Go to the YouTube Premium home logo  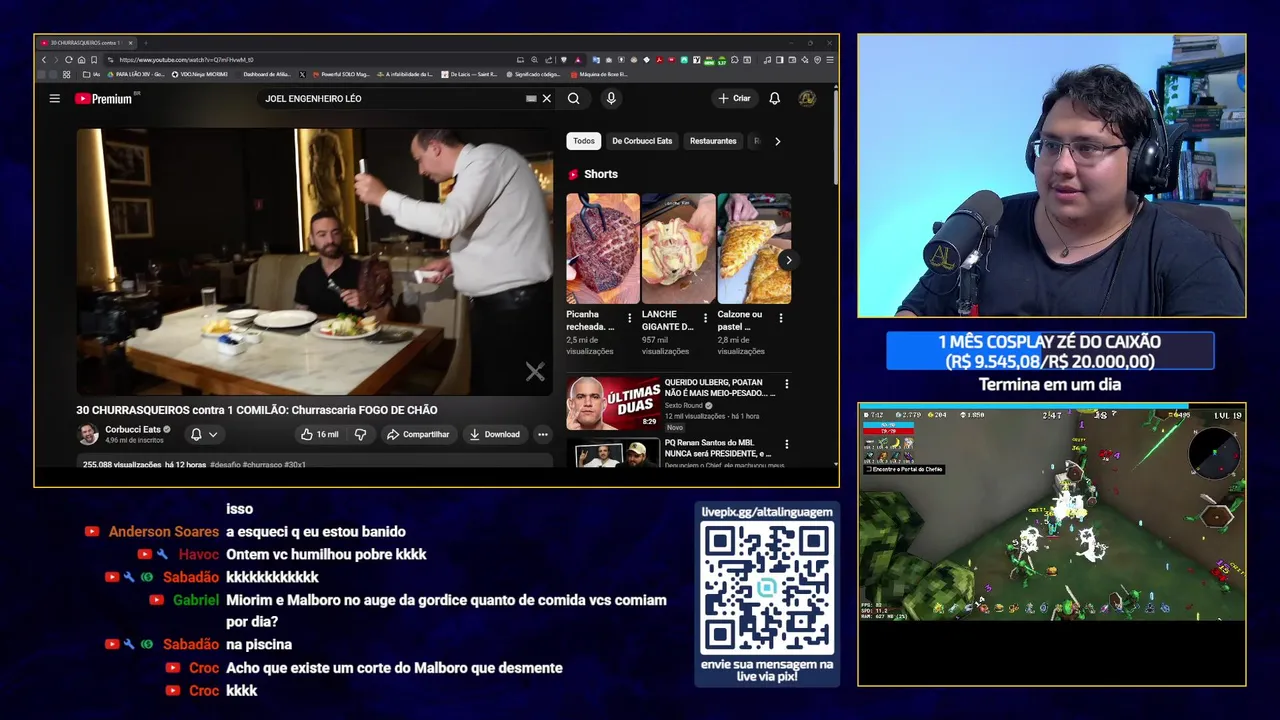104,99
